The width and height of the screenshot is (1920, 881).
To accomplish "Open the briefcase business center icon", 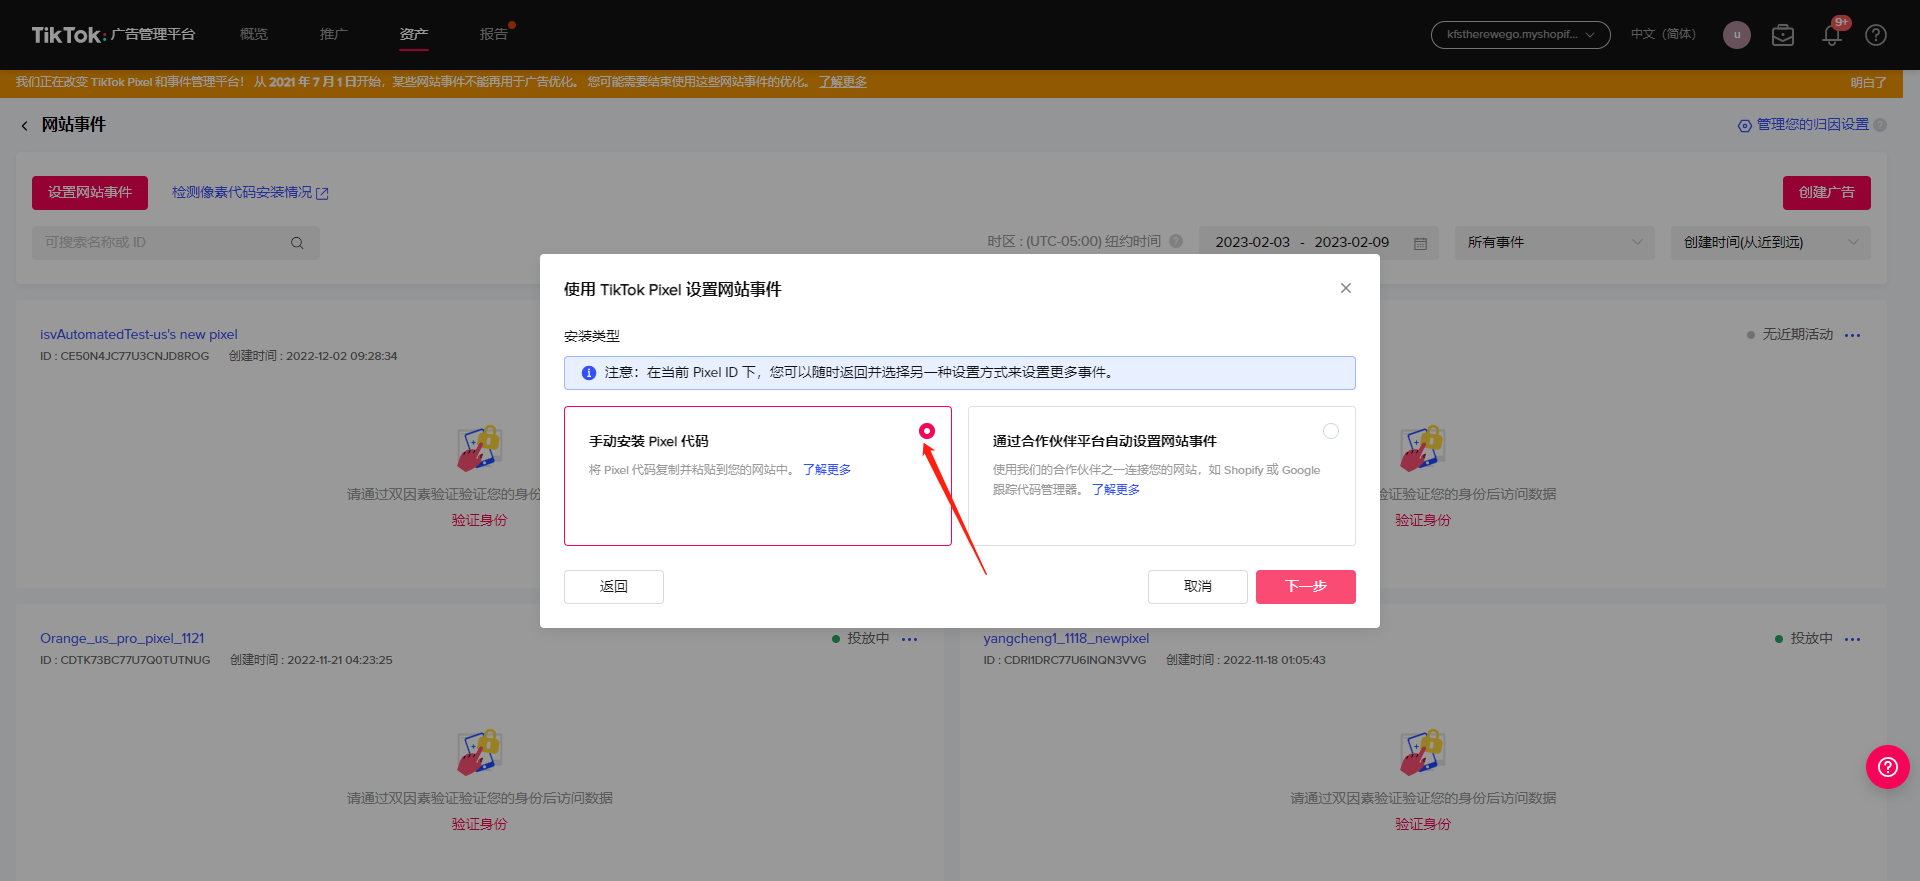I will 1783,35.
